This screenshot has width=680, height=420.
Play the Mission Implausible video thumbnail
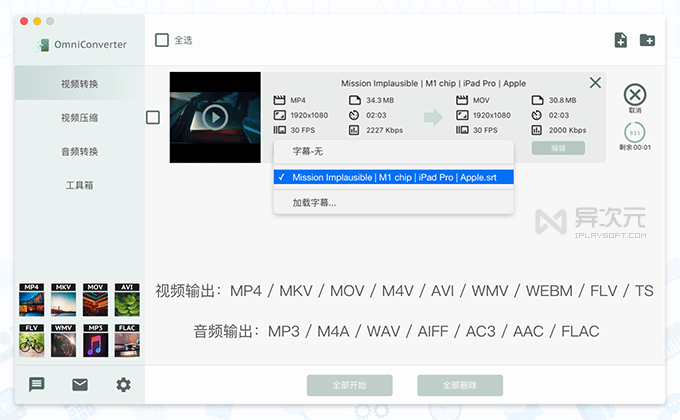point(215,117)
